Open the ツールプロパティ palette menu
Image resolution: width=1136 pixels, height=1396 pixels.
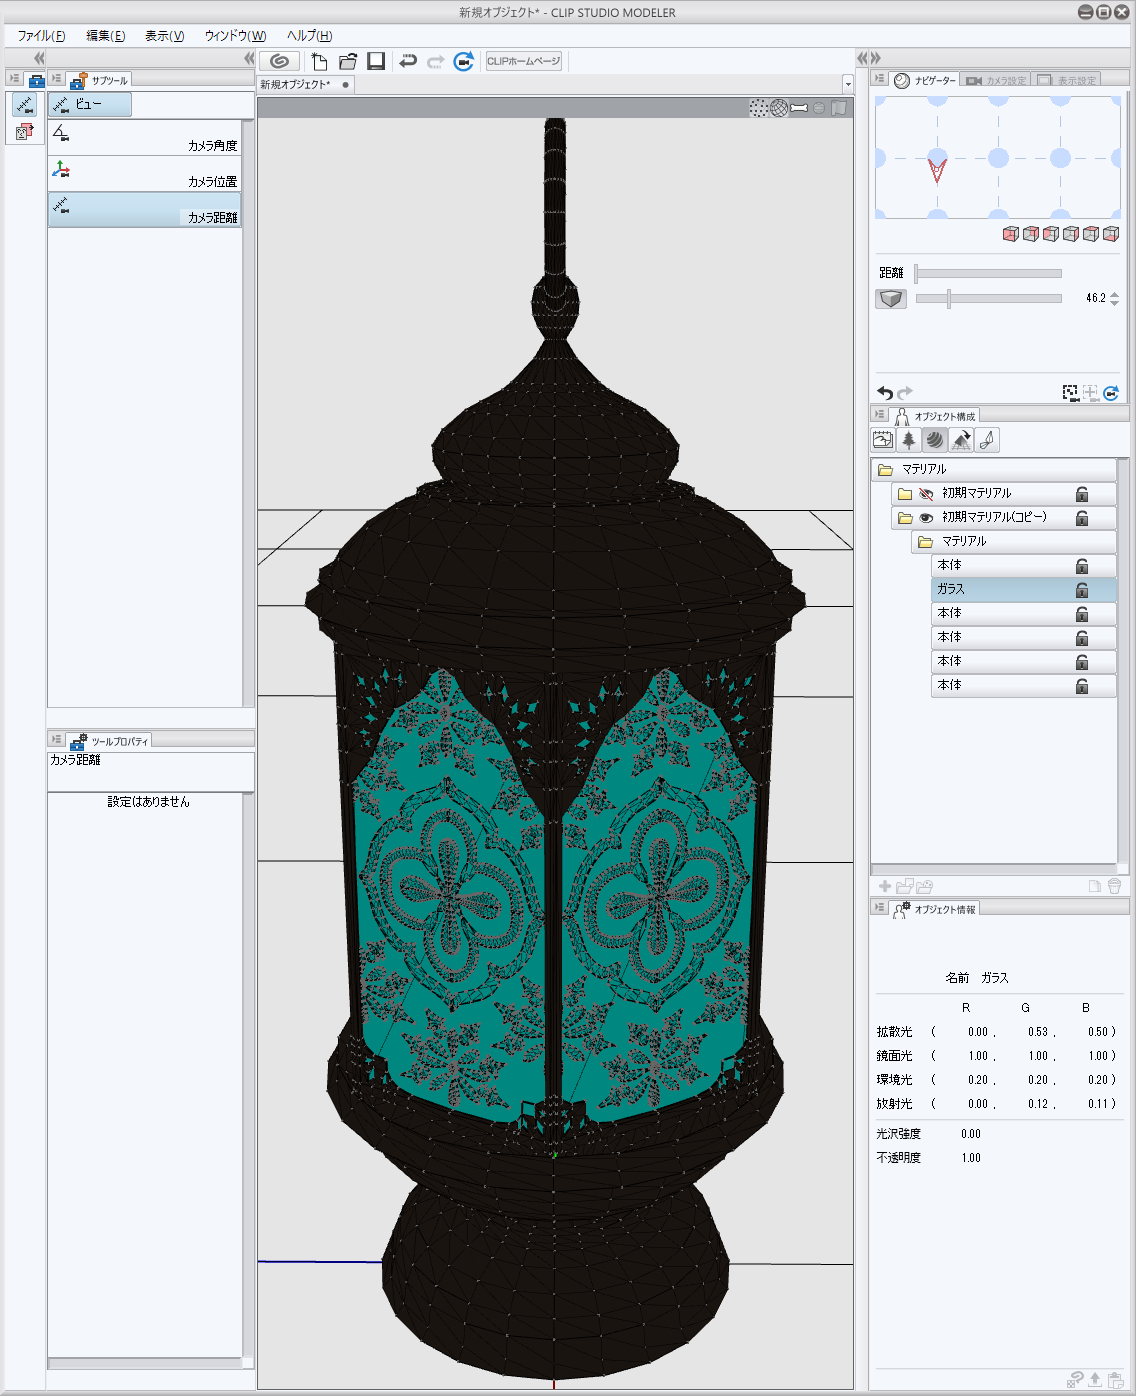pos(57,739)
